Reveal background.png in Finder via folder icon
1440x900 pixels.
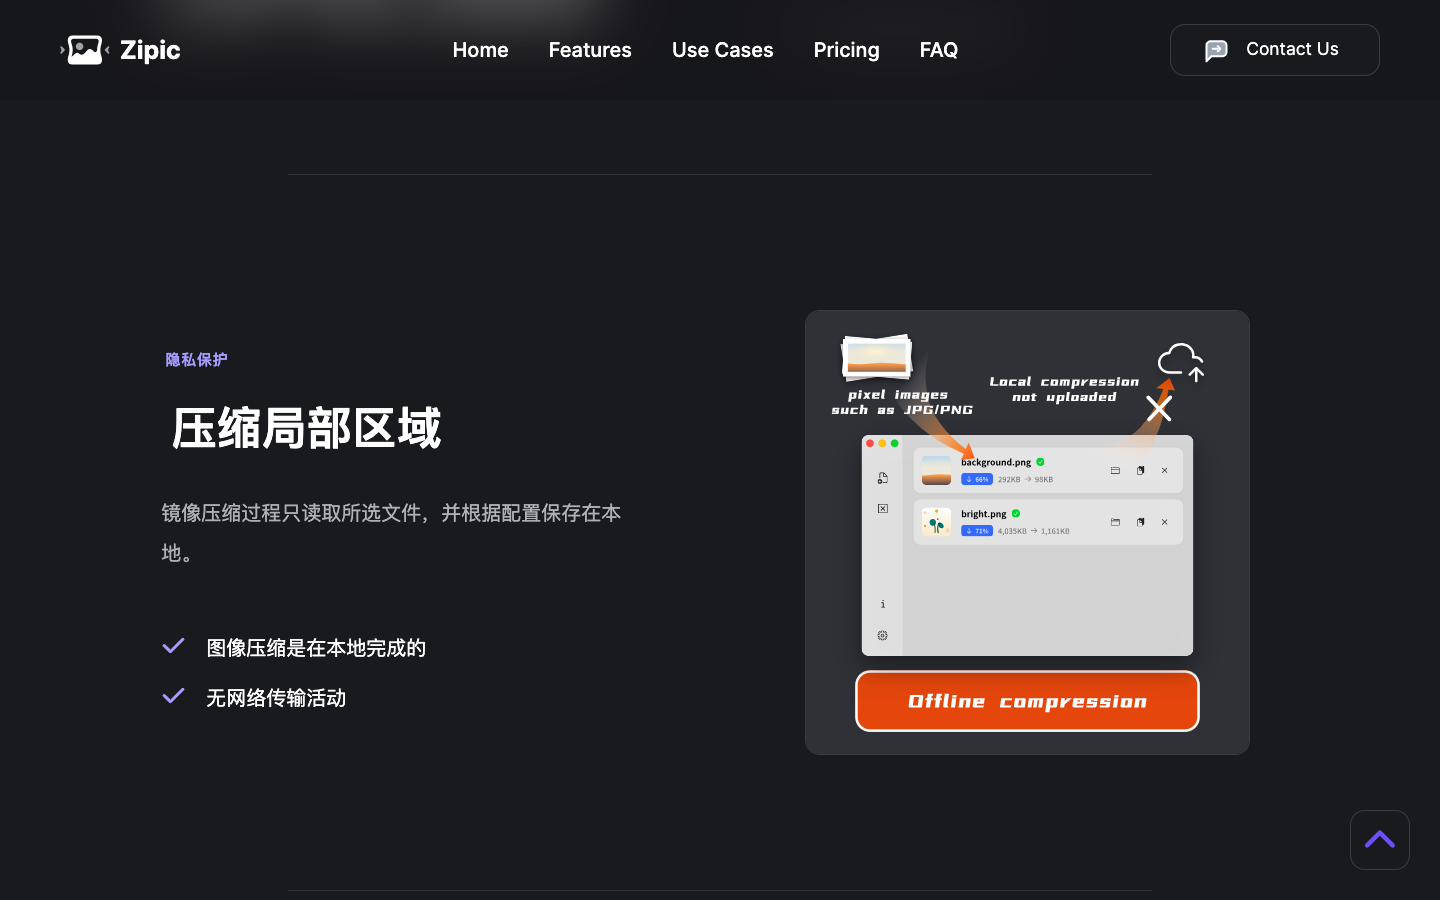[x=1116, y=471]
